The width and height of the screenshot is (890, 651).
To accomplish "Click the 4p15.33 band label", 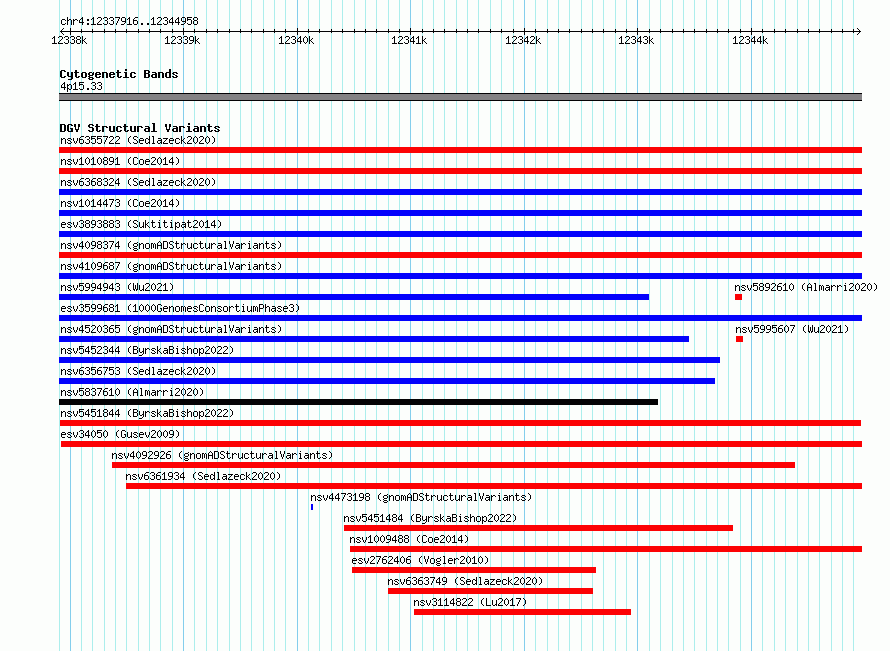I will pyautogui.click(x=81, y=86).
